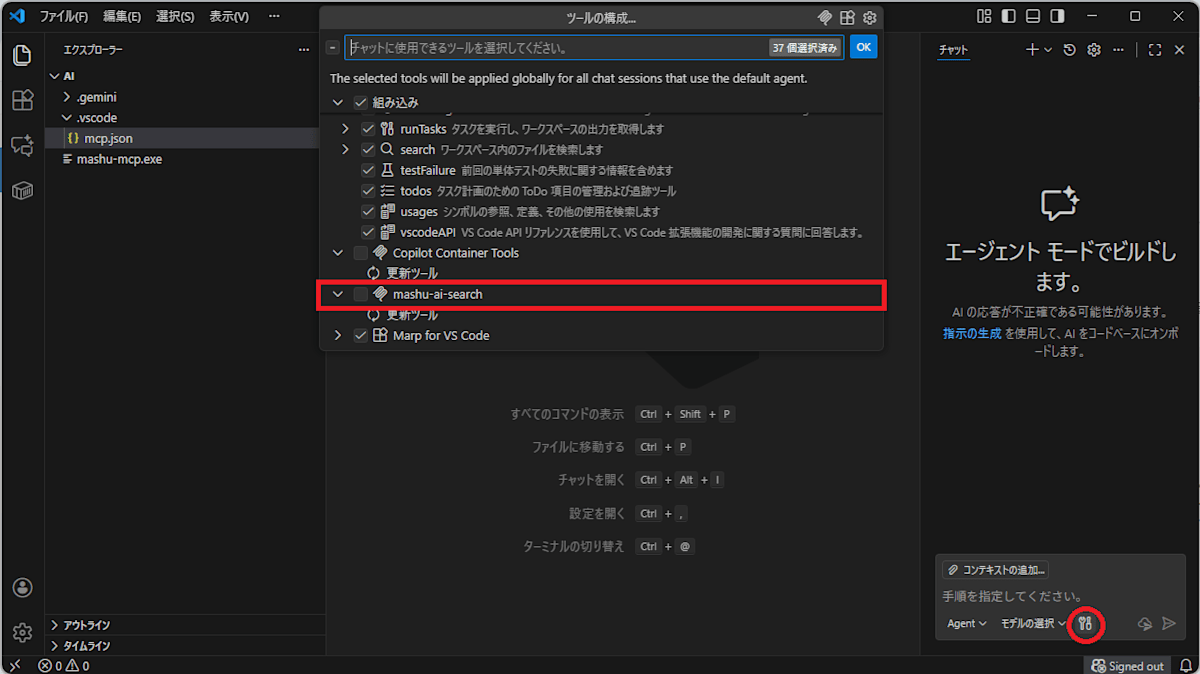Open the ファイル(F) menu
The image size is (1200, 674).
click(64, 17)
